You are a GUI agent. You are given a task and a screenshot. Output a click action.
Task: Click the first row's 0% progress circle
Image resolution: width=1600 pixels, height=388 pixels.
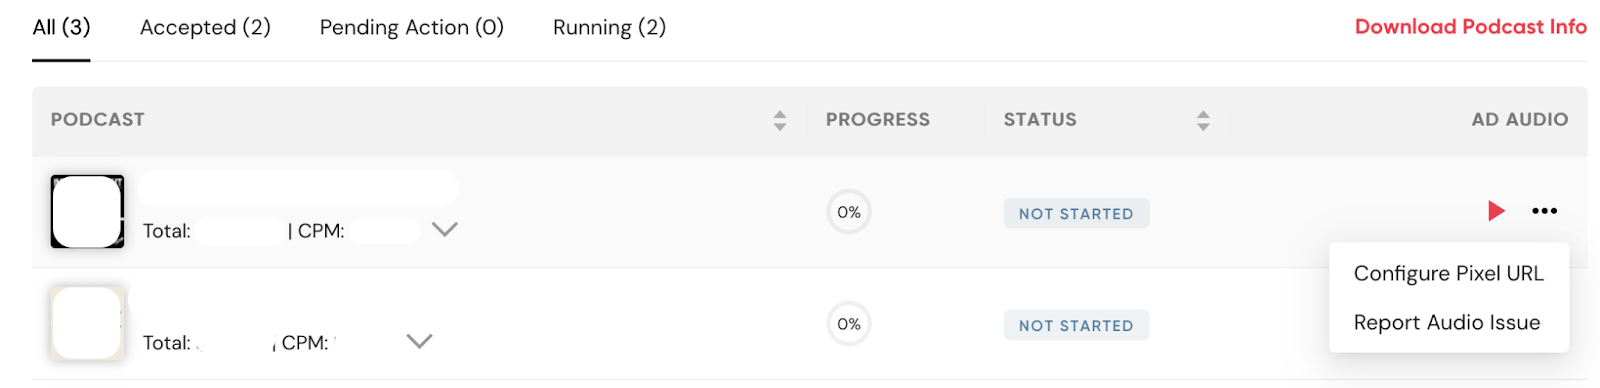point(849,212)
